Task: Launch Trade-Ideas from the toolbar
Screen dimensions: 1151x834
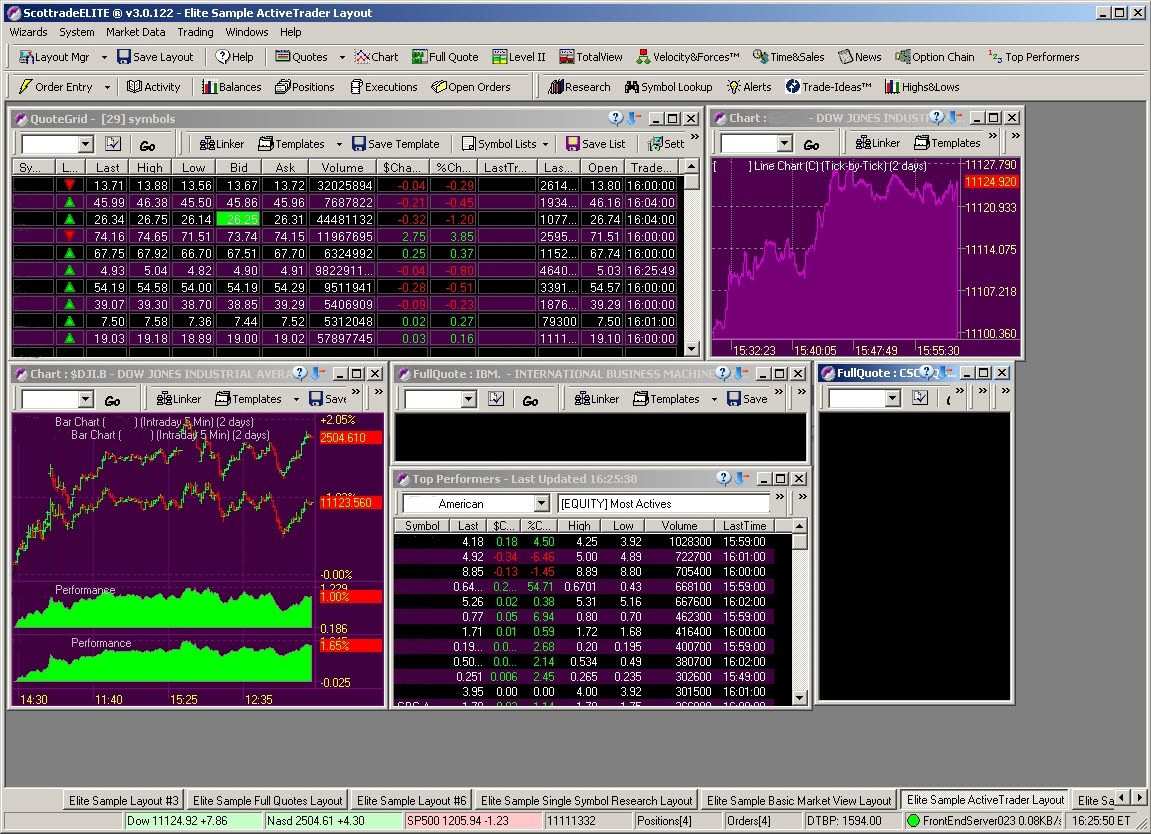Action: (828, 87)
